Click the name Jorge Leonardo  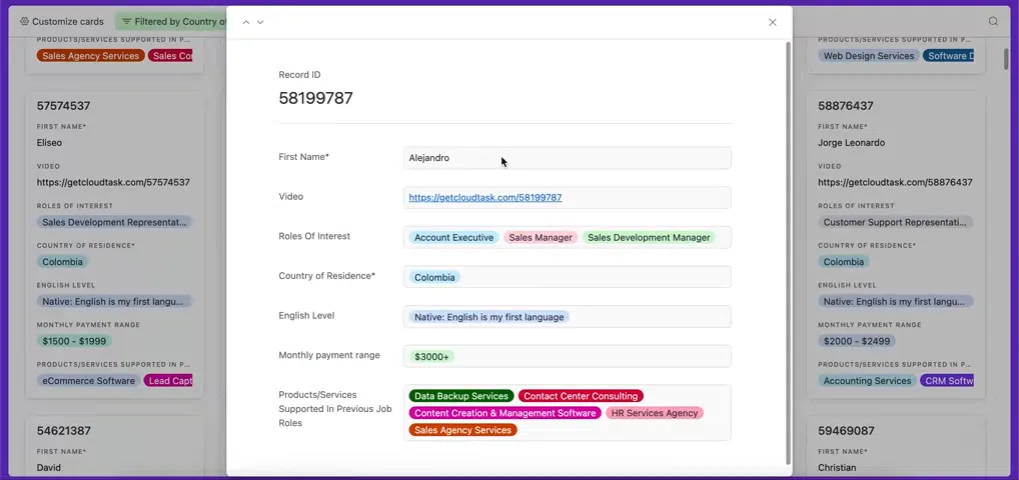pos(851,142)
